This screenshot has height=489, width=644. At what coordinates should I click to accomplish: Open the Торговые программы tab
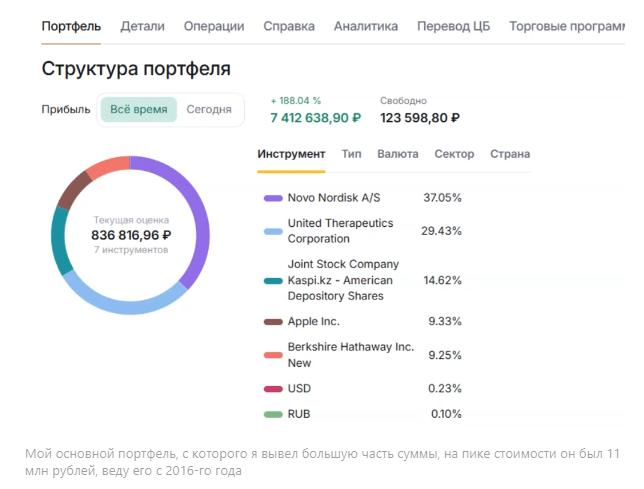[x=567, y=26]
